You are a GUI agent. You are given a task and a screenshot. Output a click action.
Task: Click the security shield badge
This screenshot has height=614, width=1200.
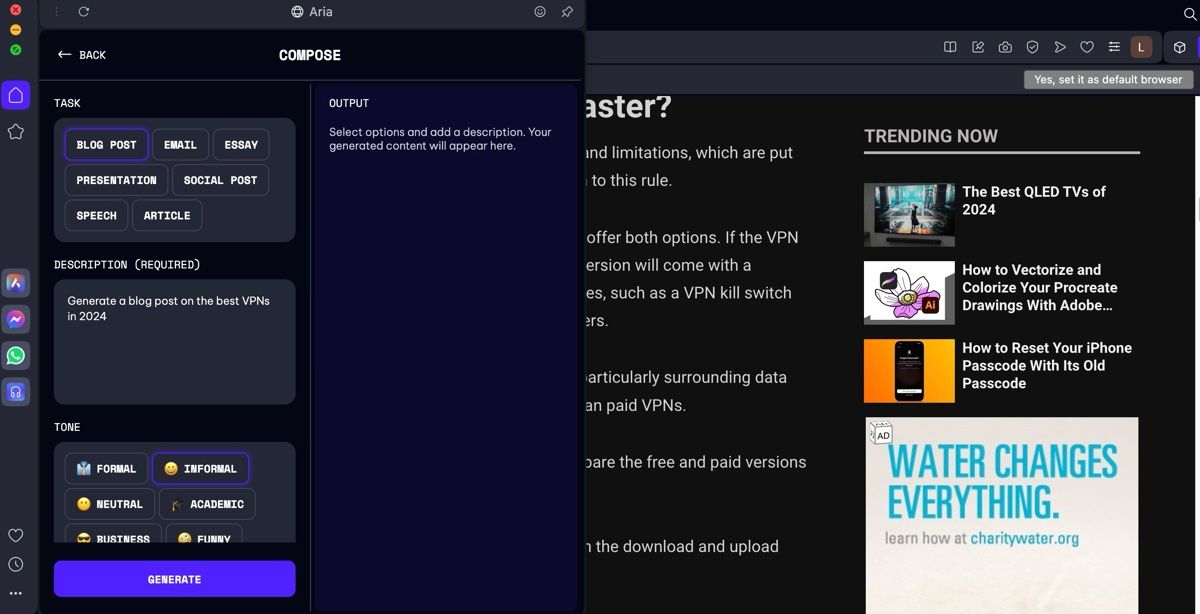coord(1032,46)
